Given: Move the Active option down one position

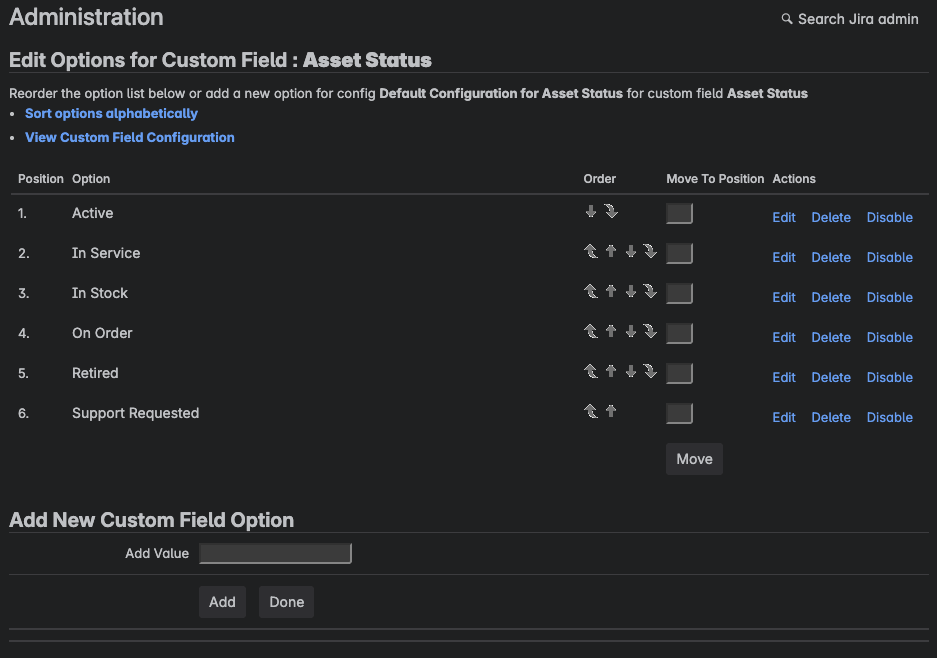Looking at the screenshot, I should 591,212.
